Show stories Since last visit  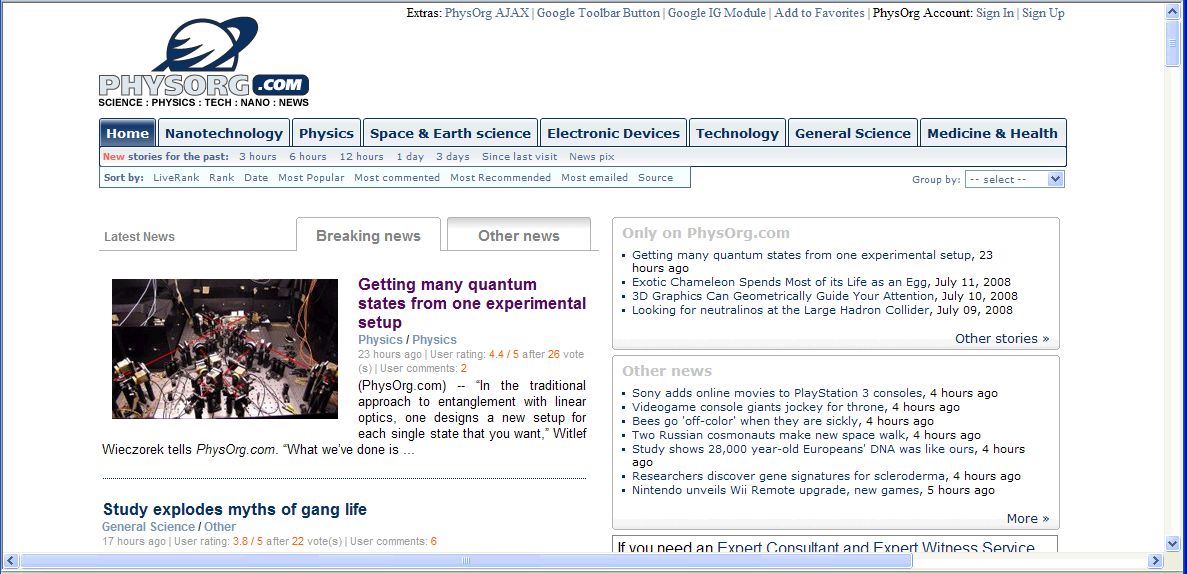[x=519, y=157]
